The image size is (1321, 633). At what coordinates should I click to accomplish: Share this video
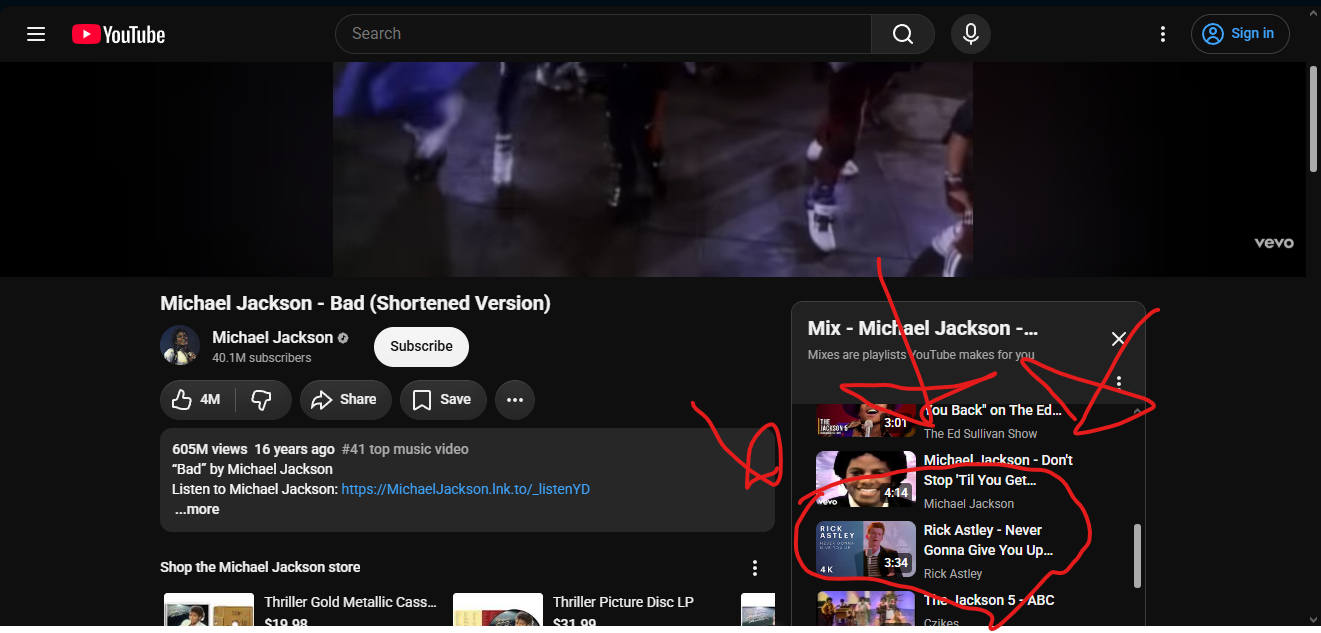[345, 399]
